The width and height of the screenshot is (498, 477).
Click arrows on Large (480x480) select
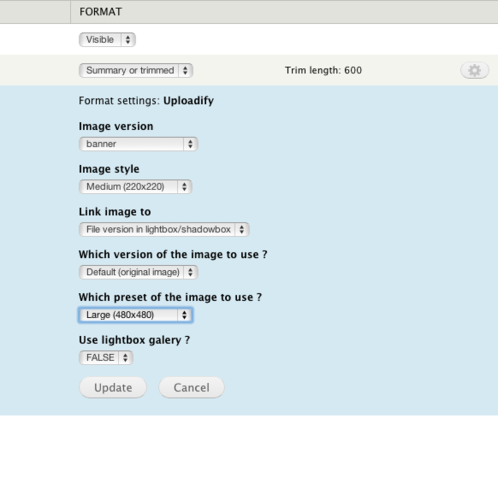click(x=184, y=315)
